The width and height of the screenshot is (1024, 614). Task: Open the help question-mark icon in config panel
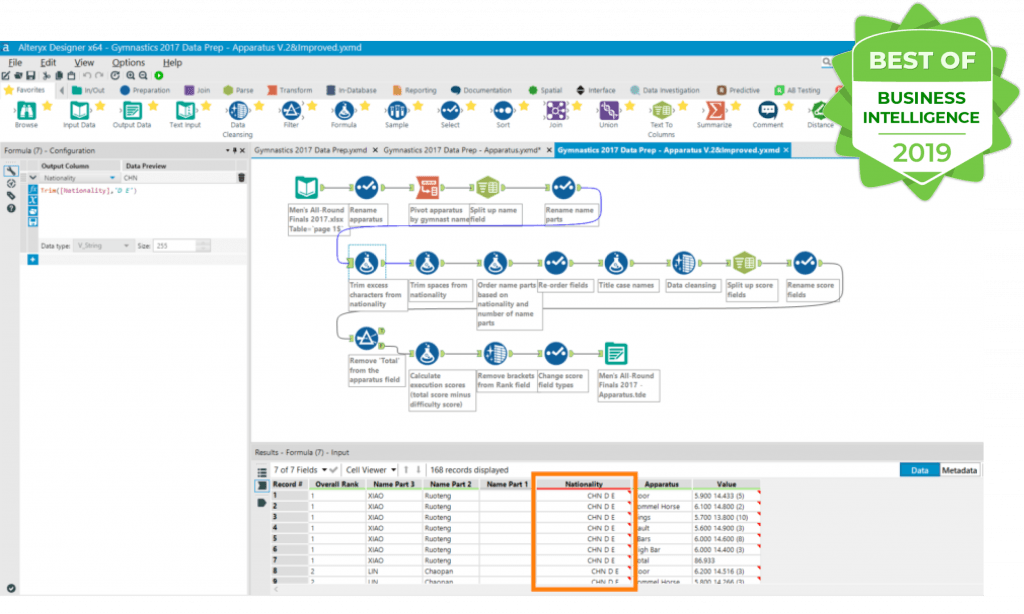click(11, 208)
